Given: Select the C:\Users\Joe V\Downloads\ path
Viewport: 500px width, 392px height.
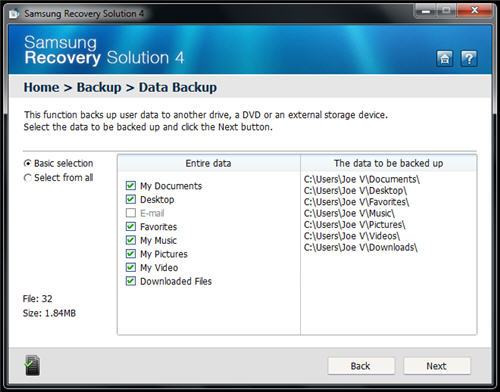Looking at the screenshot, I should tap(360, 247).
